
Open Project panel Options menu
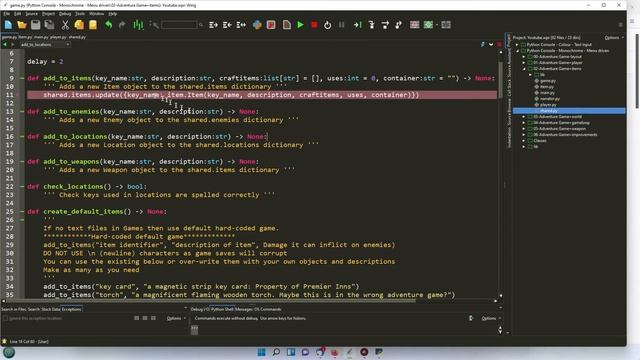(613, 38)
